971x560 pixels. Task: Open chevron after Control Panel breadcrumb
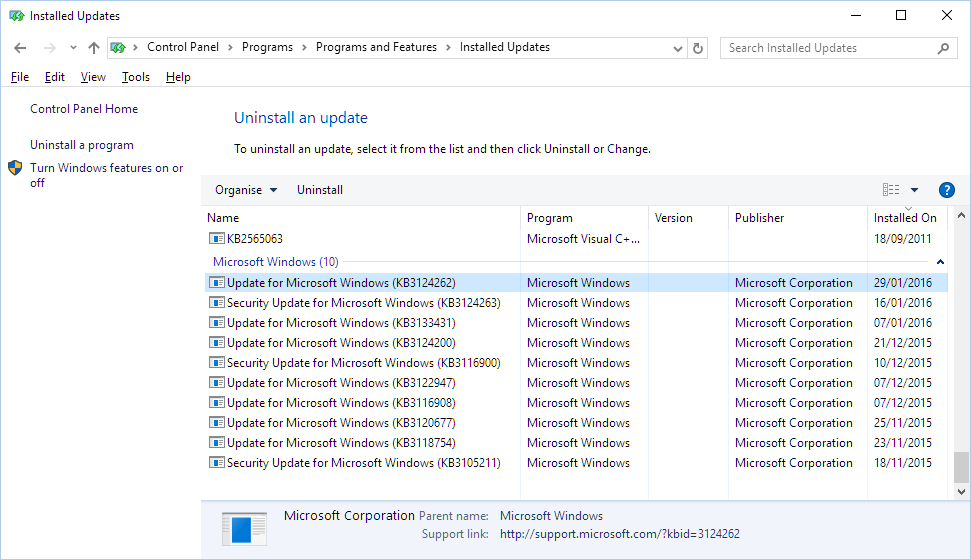click(230, 48)
